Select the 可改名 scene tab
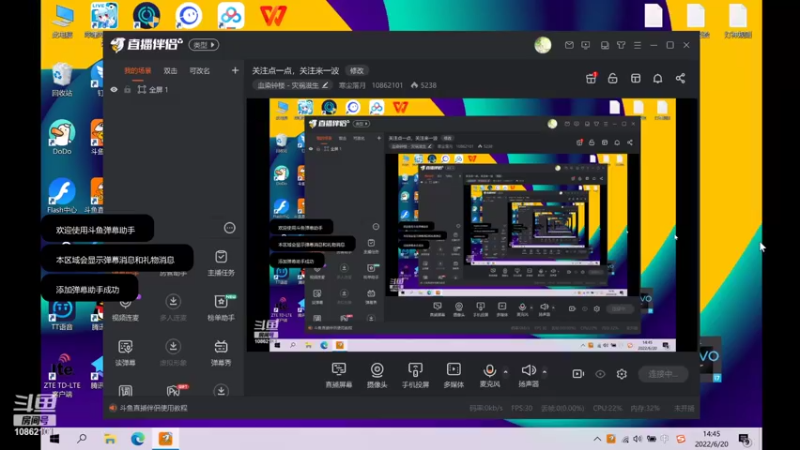 click(199, 71)
